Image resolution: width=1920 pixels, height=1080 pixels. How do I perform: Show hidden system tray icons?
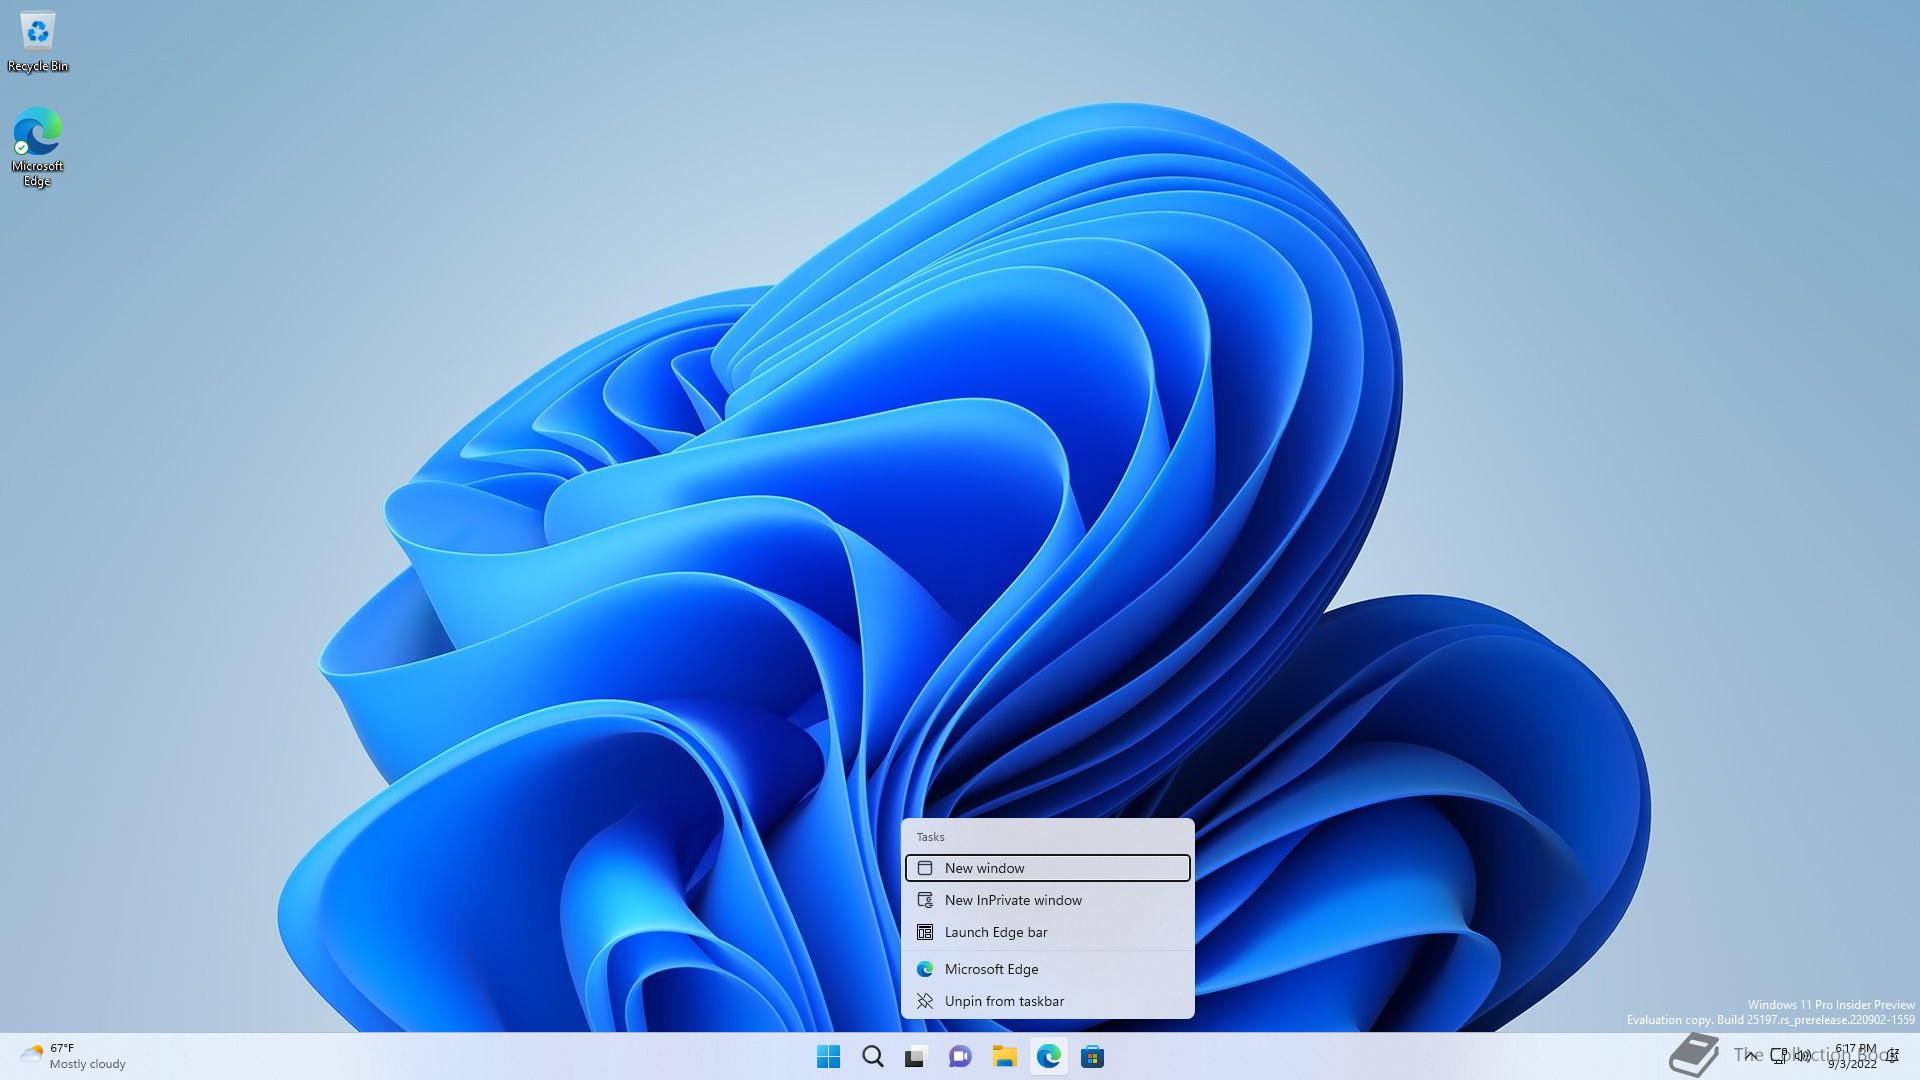coord(1750,1056)
